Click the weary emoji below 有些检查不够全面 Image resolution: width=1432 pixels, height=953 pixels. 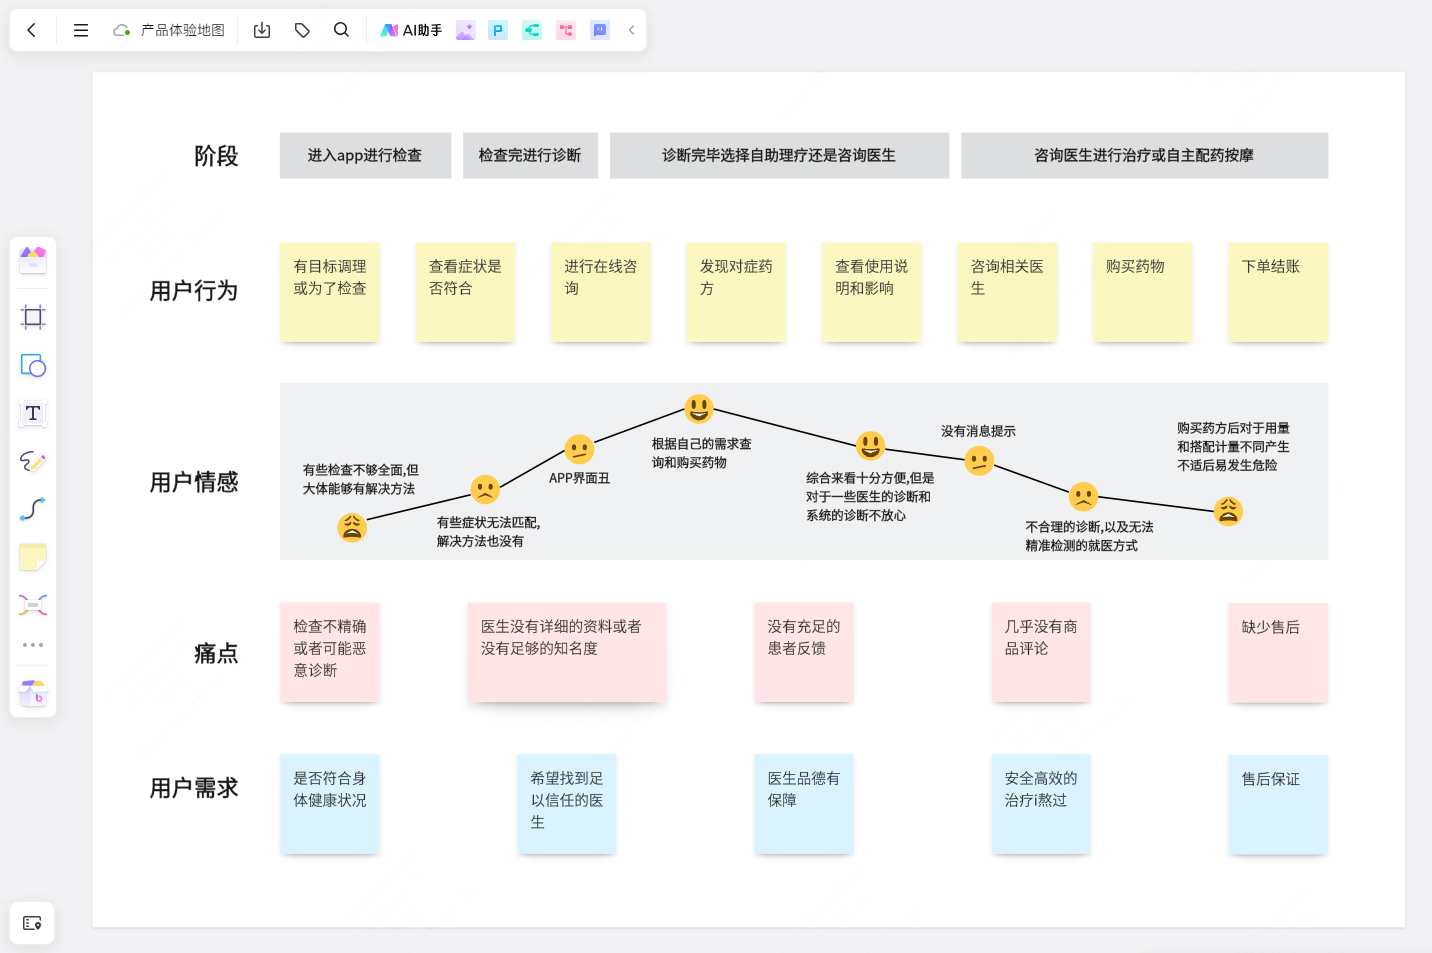coord(352,527)
